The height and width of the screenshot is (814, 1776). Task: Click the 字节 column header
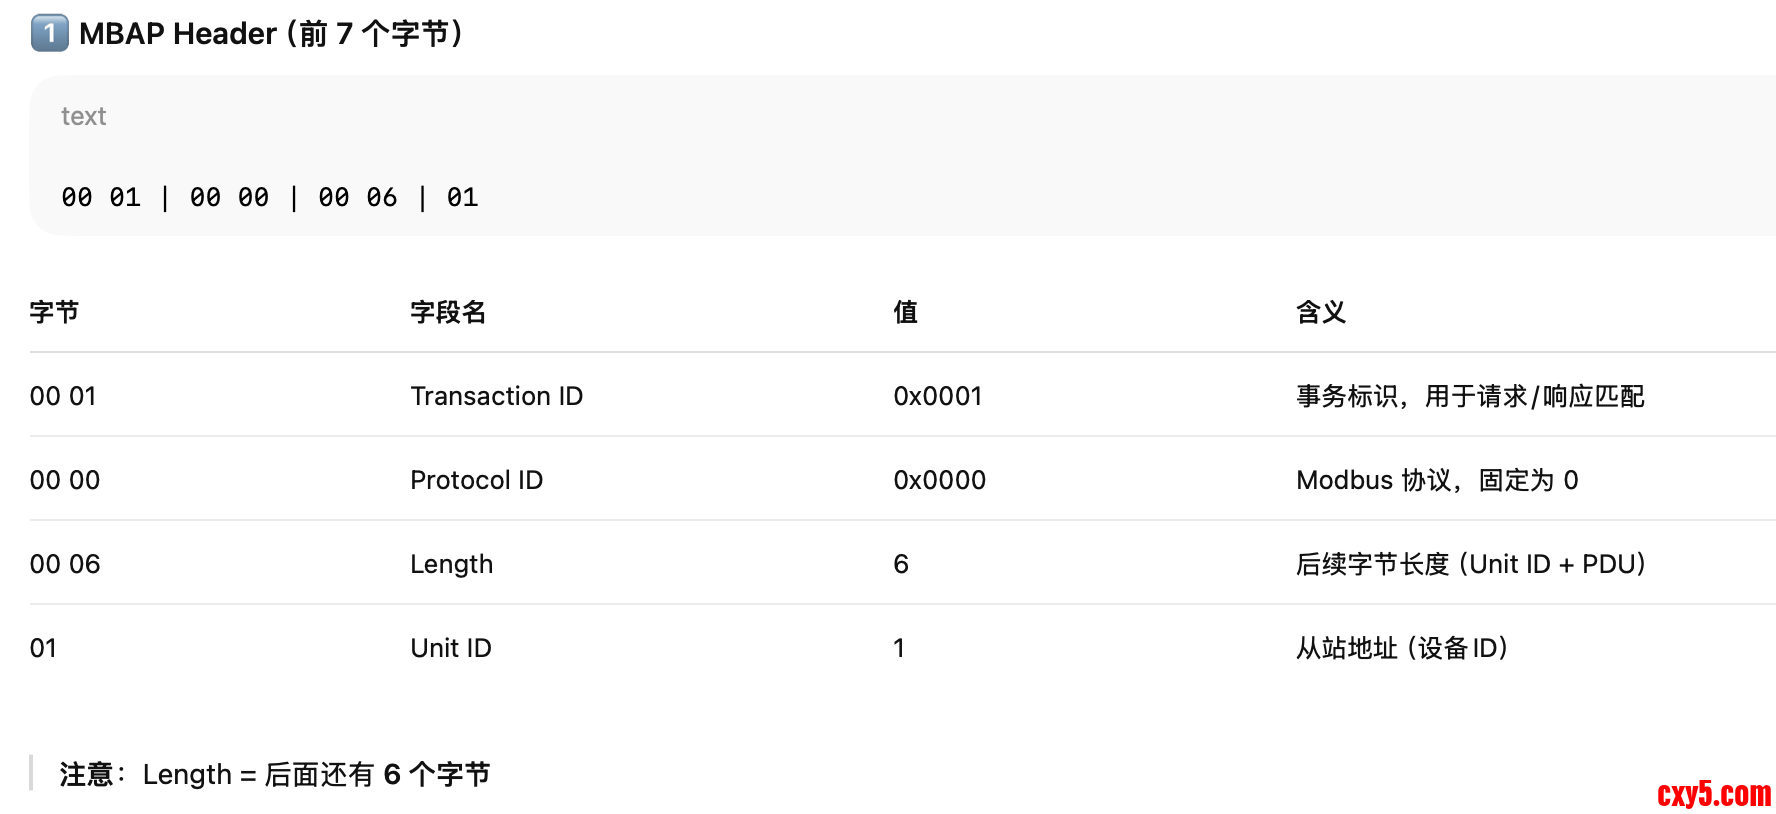[54, 312]
